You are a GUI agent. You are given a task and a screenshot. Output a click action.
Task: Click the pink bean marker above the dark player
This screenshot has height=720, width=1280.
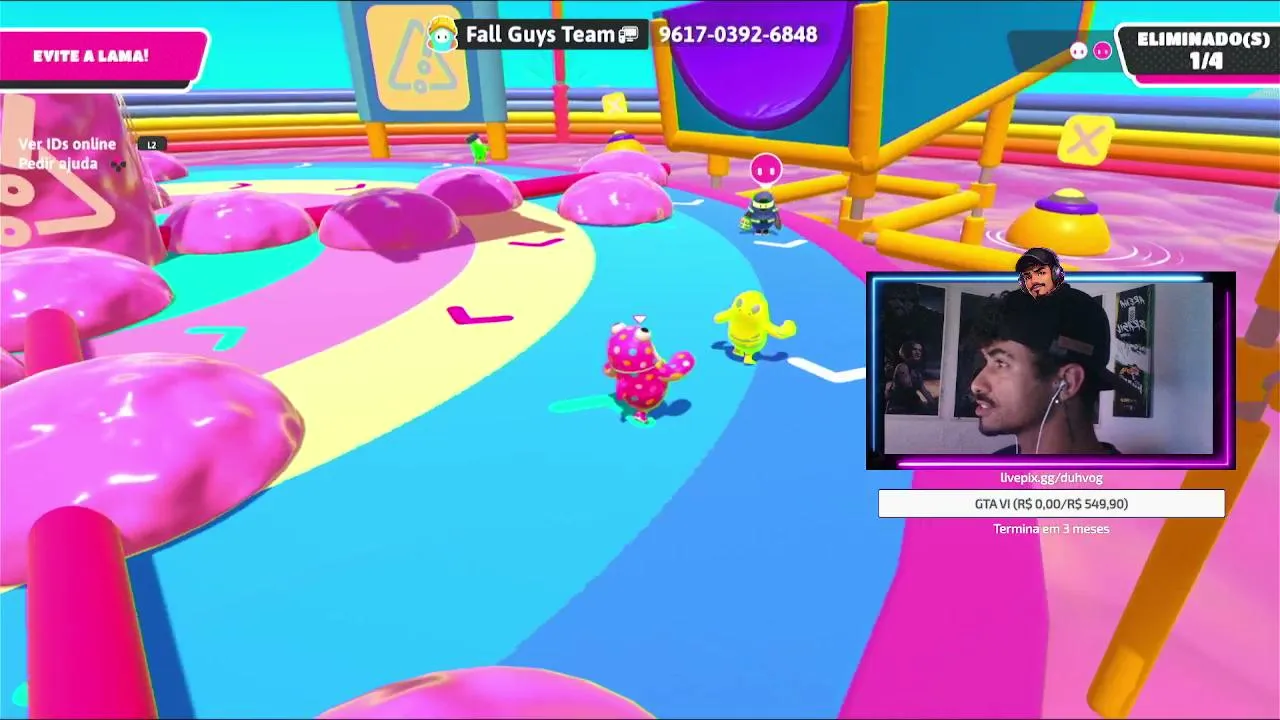point(766,170)
